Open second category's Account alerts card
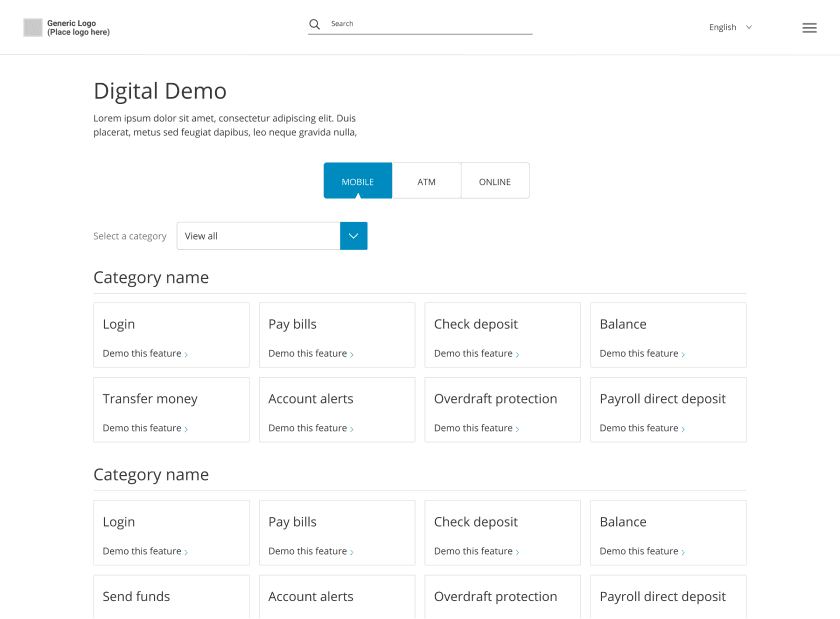 tap(337, 597)
